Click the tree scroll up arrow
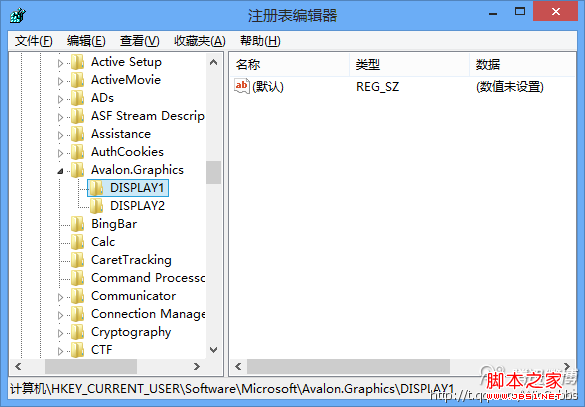The width and height of the screenshot is (585, 407). pos(213,62)
